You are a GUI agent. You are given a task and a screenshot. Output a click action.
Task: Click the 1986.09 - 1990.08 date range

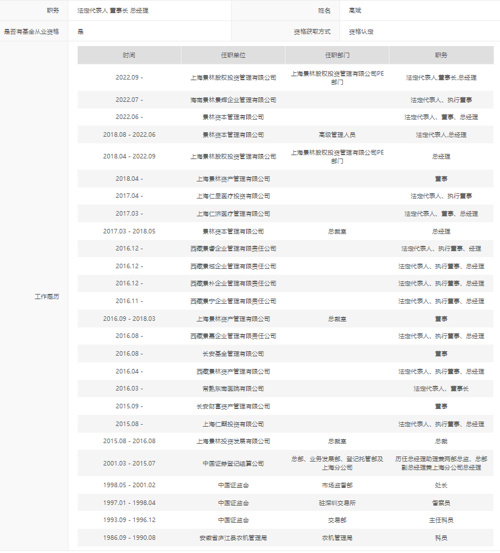tap(129, 538)
